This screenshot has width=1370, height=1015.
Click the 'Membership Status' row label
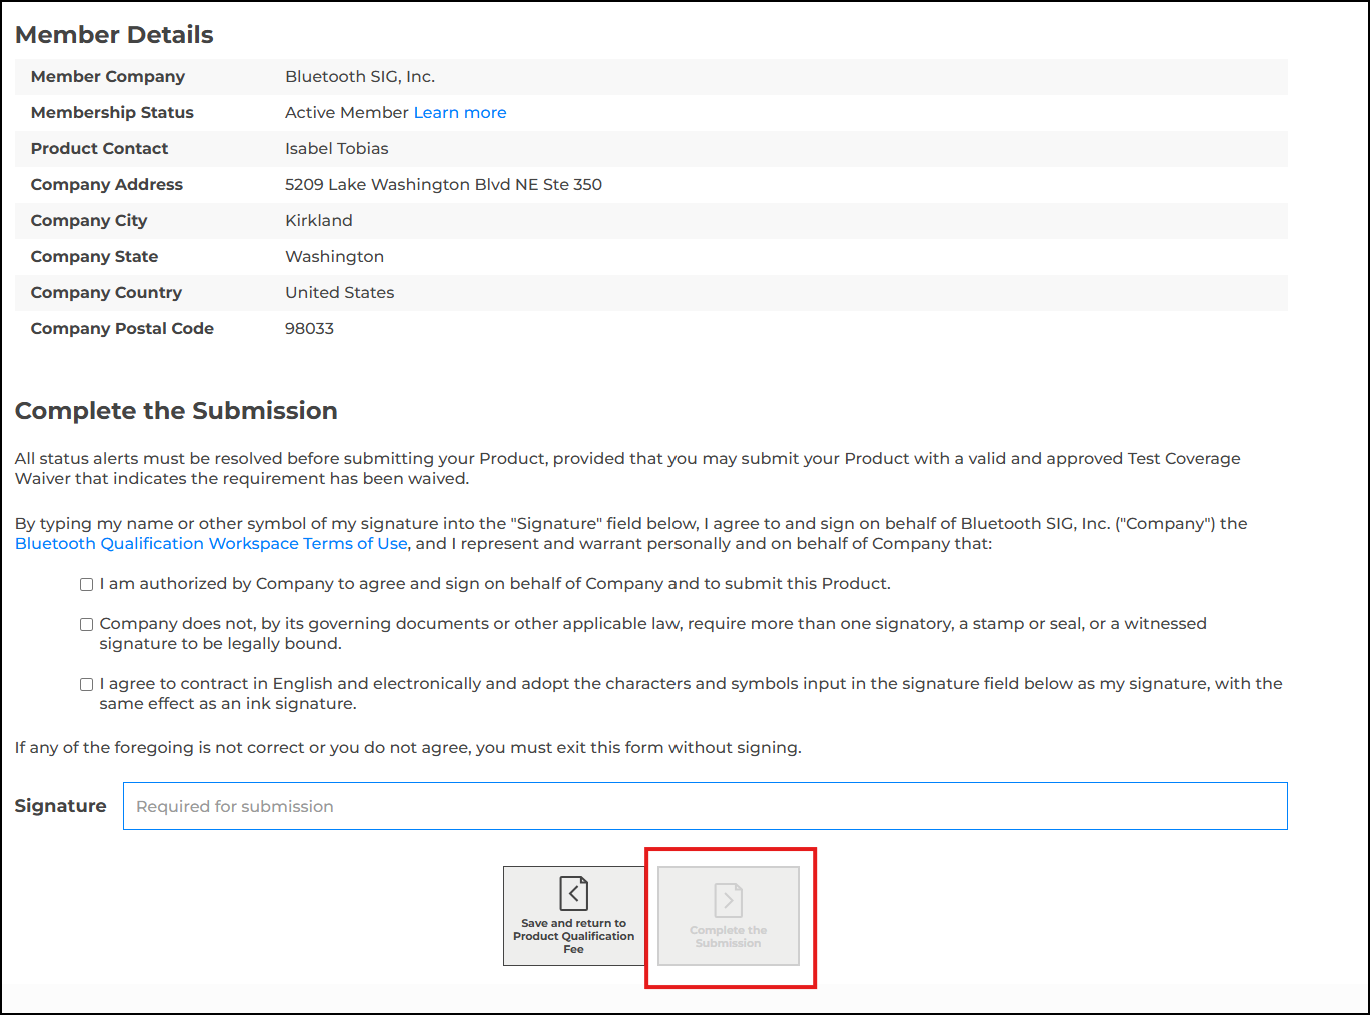click(x=112, y=112)
